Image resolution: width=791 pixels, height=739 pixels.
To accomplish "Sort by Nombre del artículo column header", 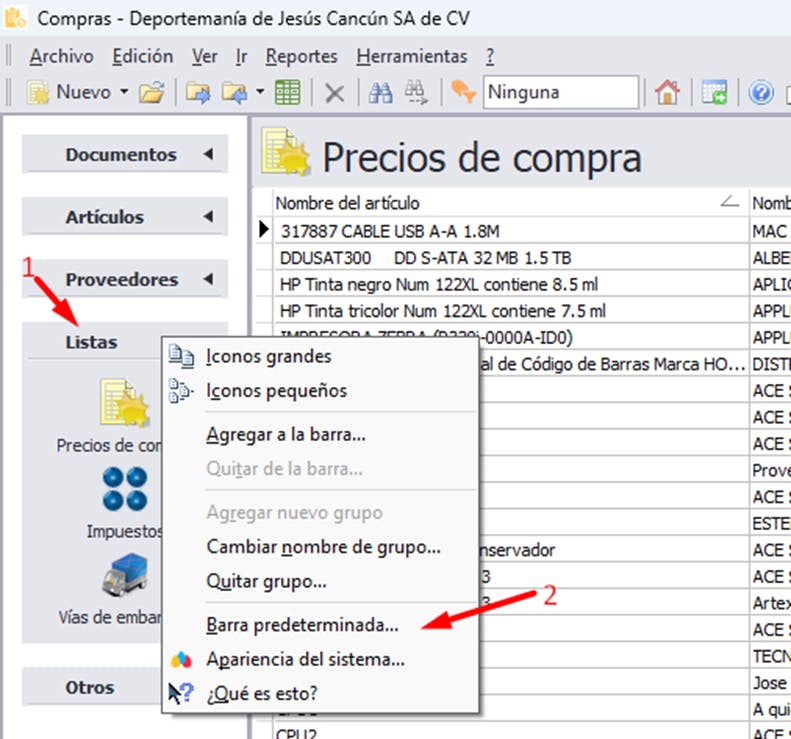I will [x=510, y=203].
